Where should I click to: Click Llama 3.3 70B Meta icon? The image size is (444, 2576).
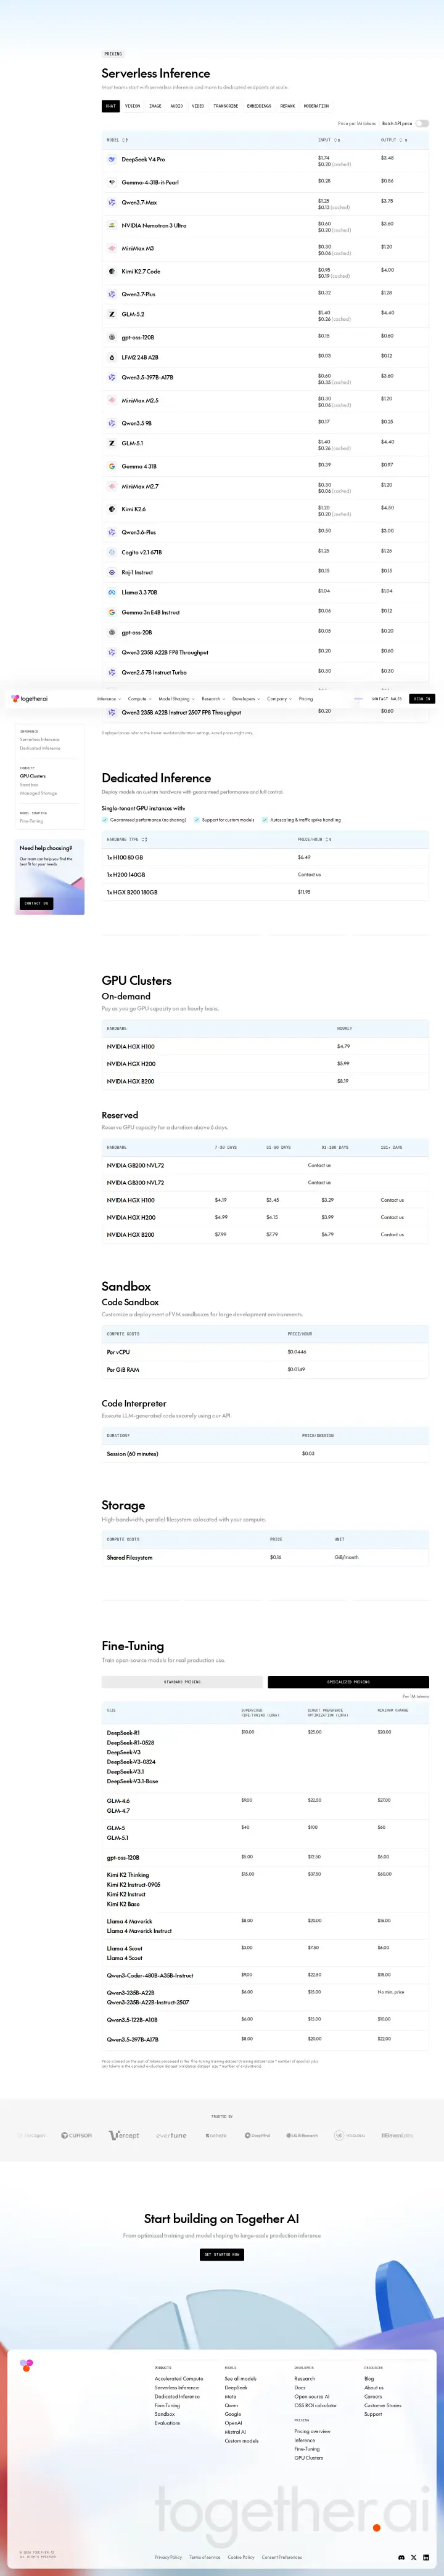tap(112, 592)
